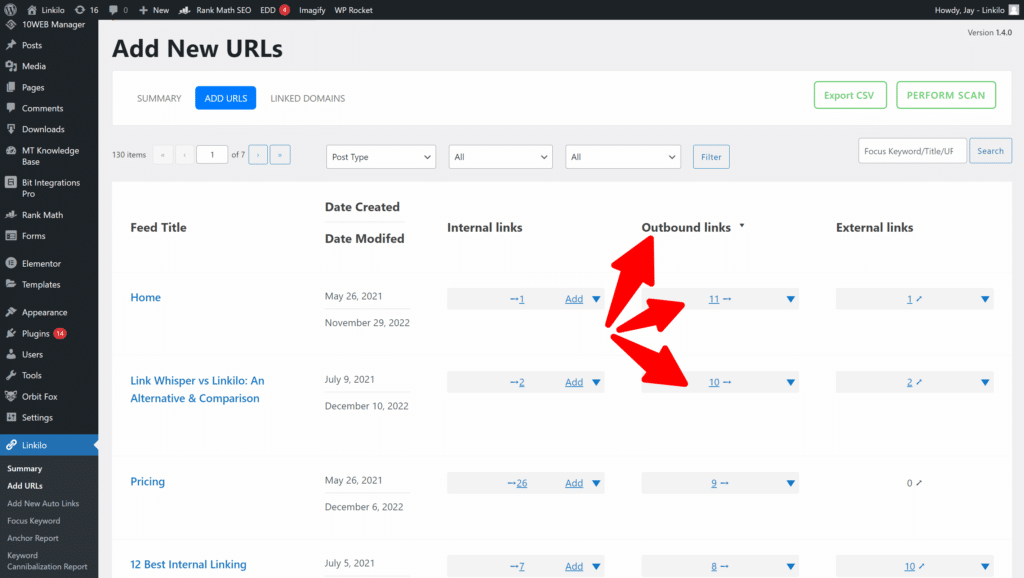Click the Bit Integrations Pro icon
Image resolution: width=1024 pixels, height=578 pixels.
point(11,182)
